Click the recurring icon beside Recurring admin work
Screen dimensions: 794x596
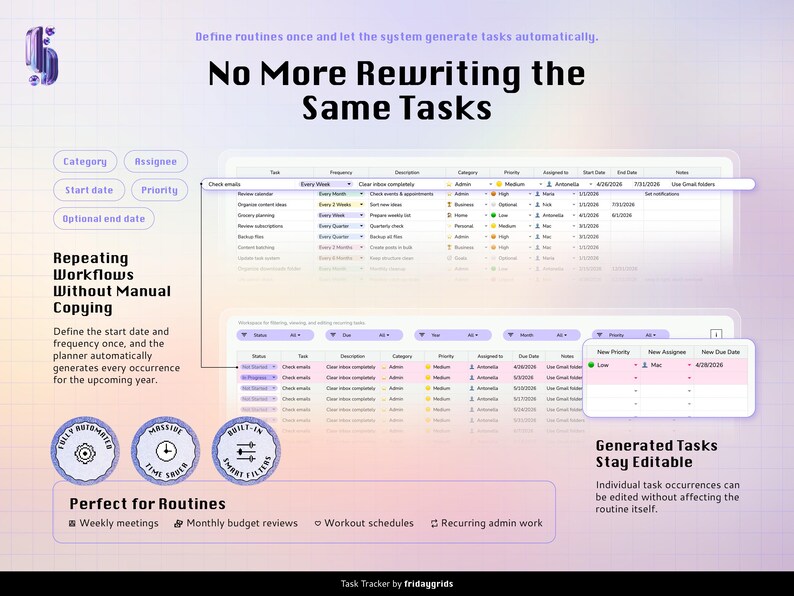pyautogui.click(x=434, y=524)
